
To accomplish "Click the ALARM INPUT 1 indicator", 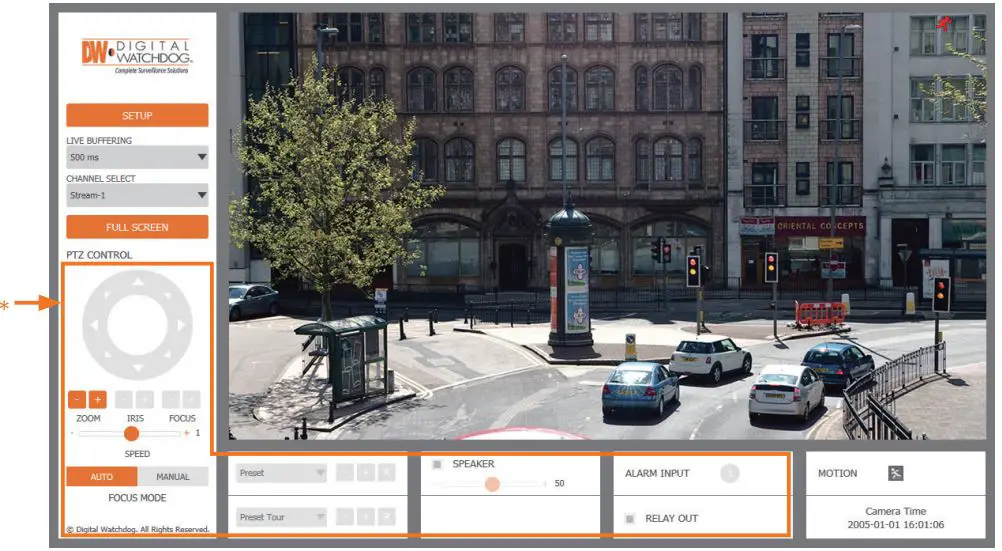I will click(730, 473).
